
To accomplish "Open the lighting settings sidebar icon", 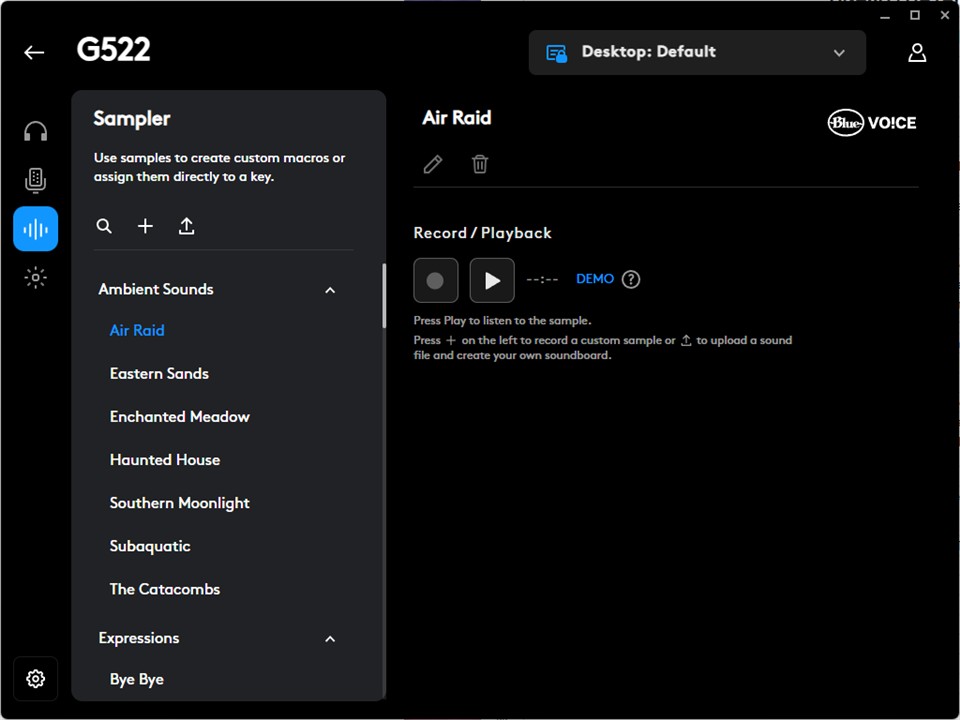I will point(36,278).
